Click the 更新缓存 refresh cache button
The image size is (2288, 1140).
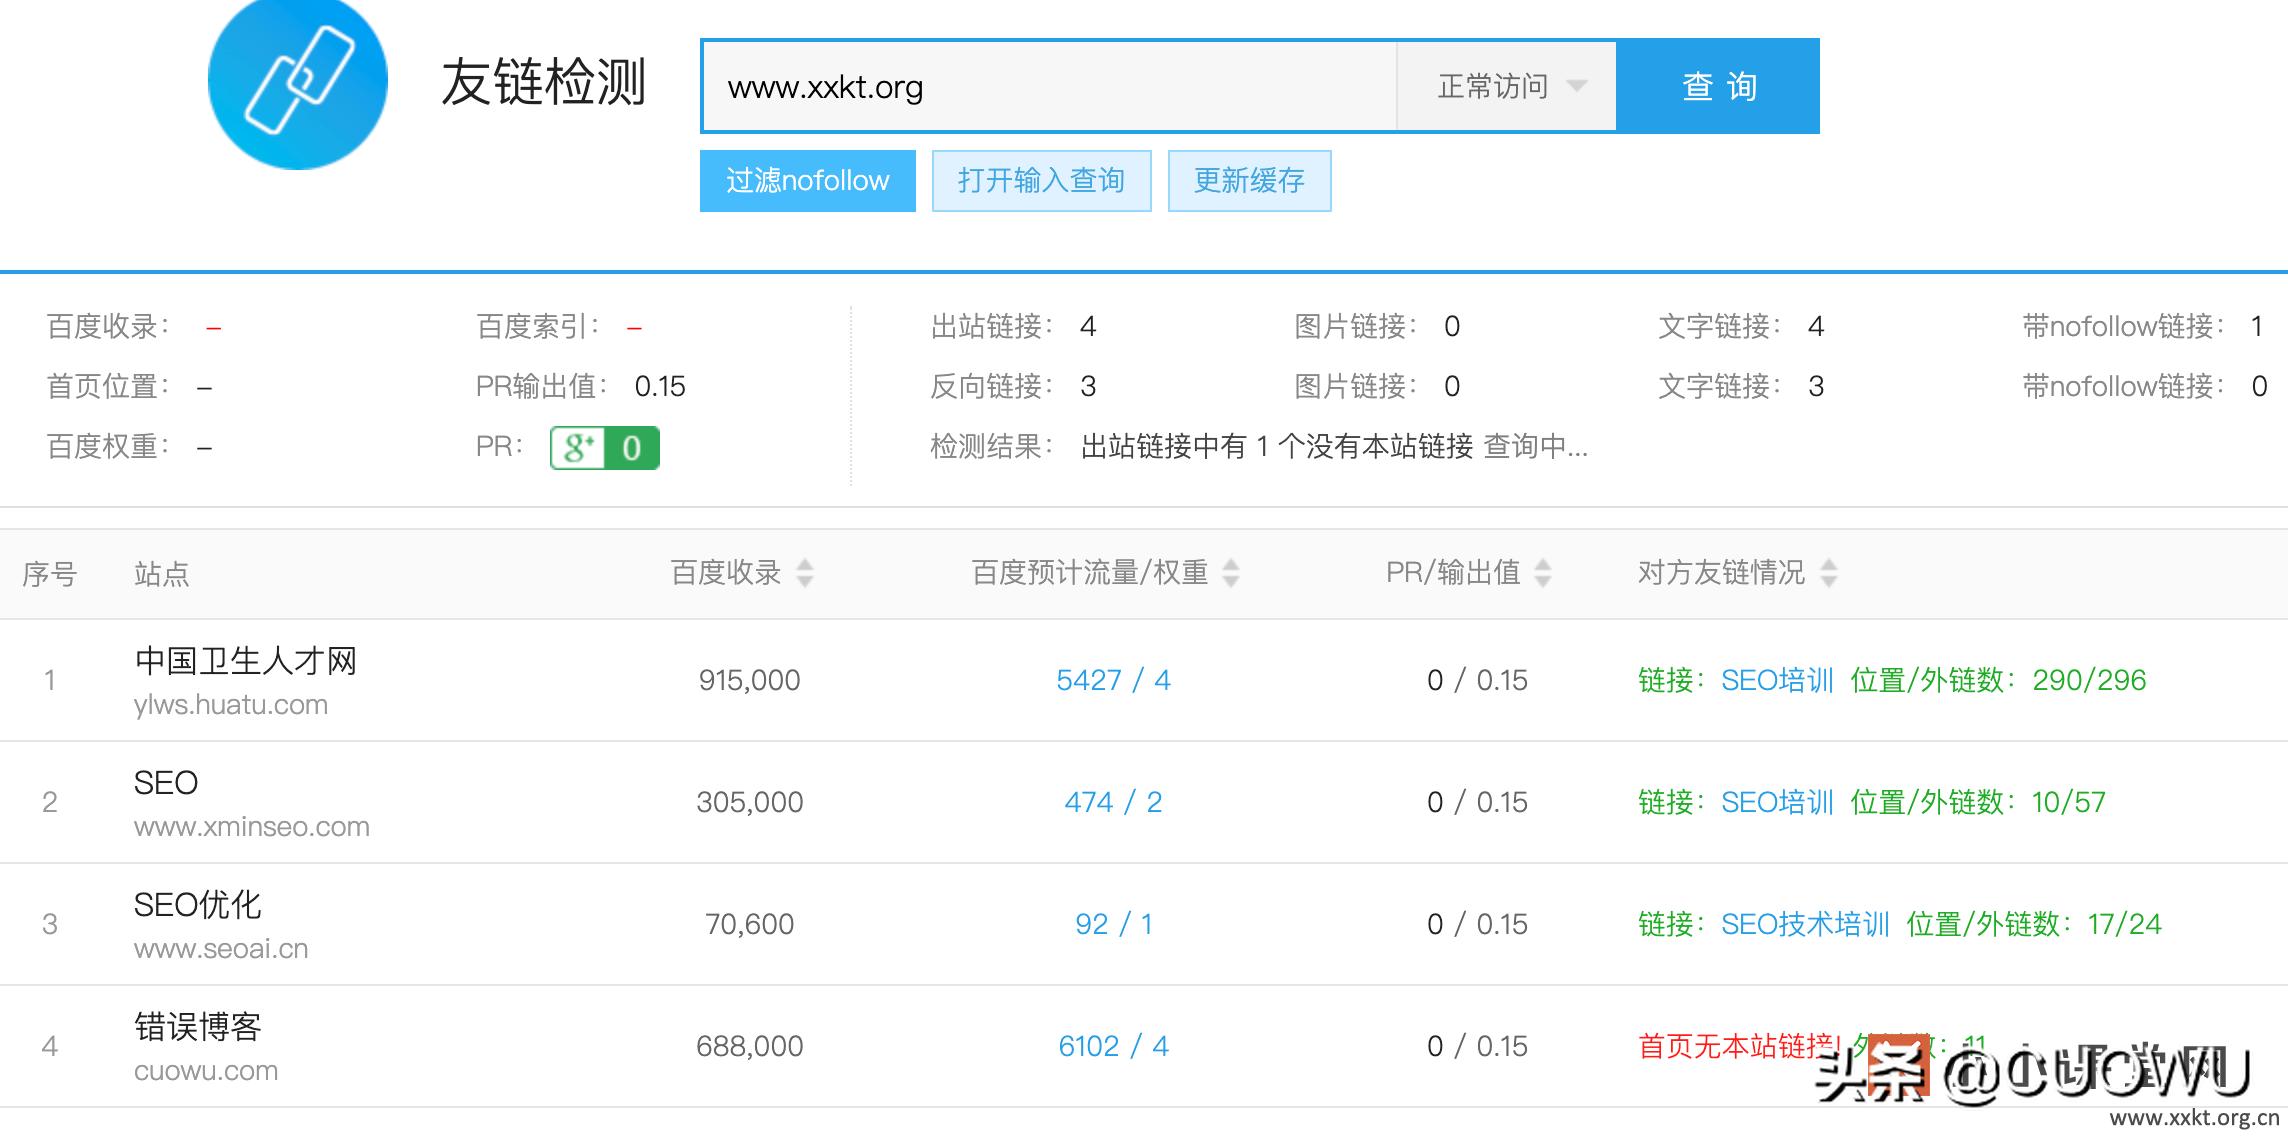pos(1250,181)
